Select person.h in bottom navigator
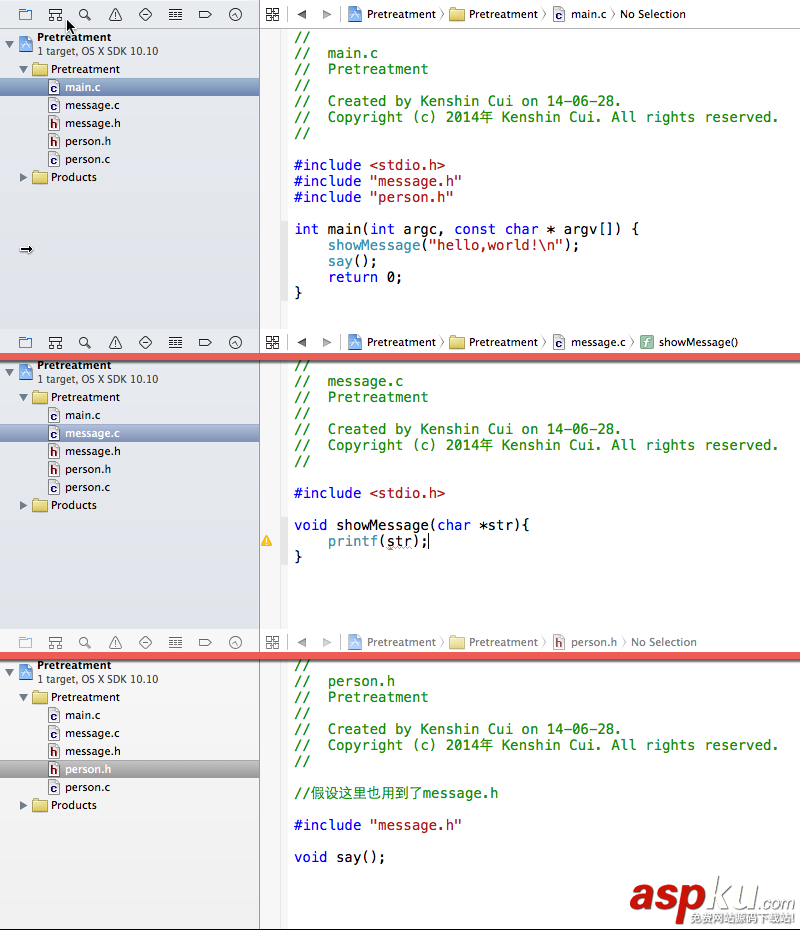 click(129, 769)
